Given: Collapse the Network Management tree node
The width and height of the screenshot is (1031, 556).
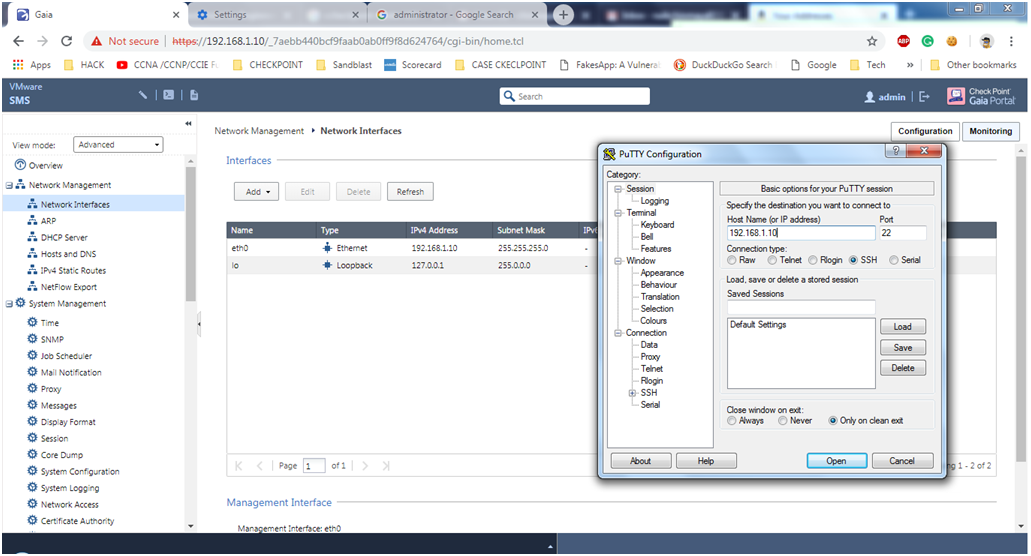Looking at the screenshot, I should [9, 185].
